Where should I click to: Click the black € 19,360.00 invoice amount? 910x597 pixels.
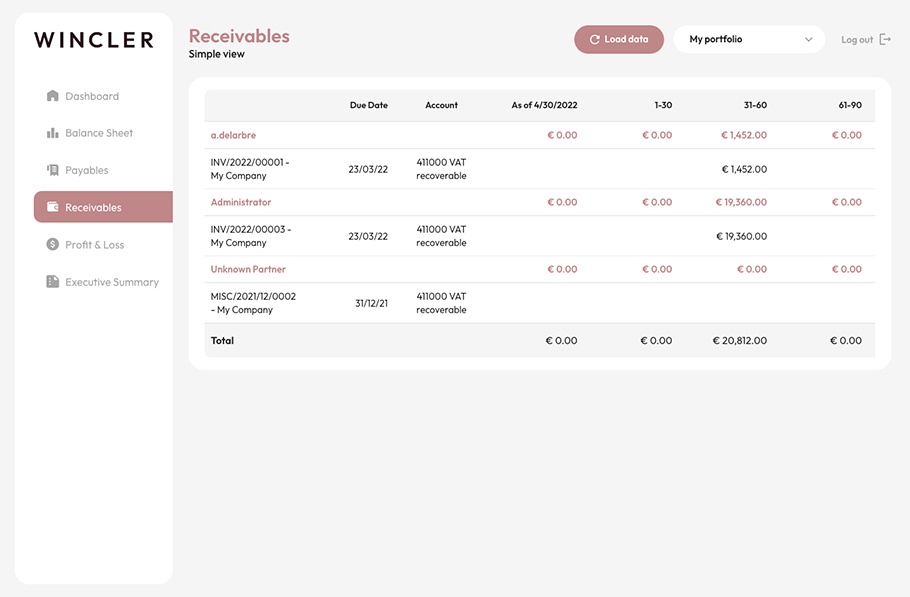tap(741, 236)
